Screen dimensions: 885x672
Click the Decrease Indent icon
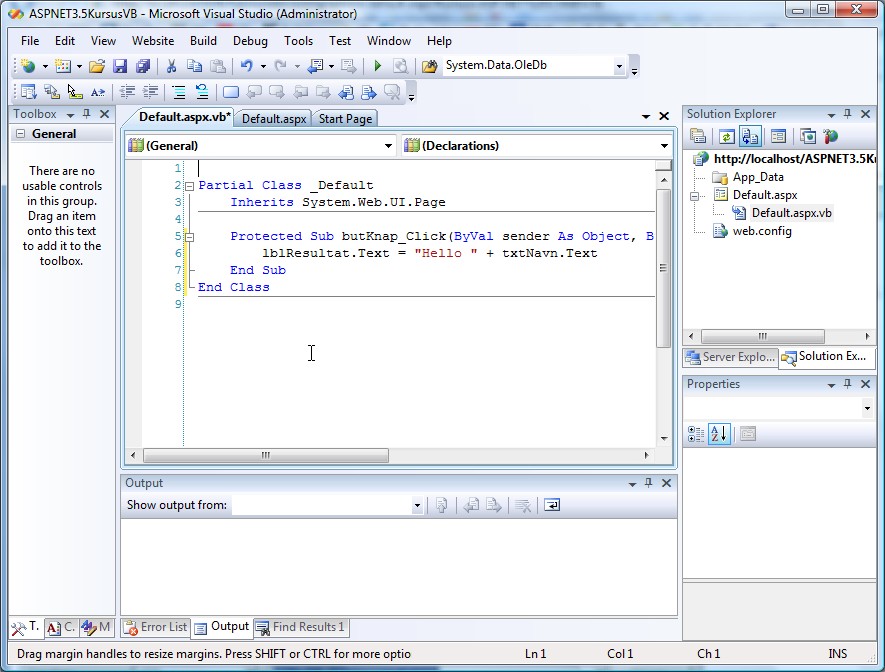tap(128, 92)
